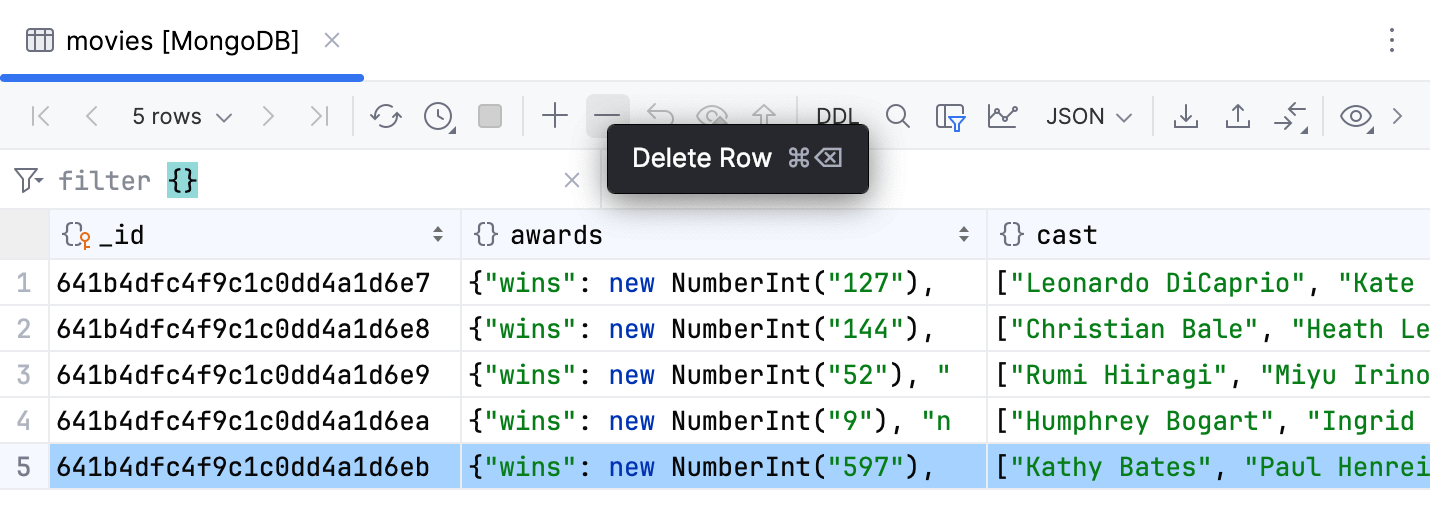Toggle the table filter icon
Image resolution: width=1430 pixels, height=510 pixels.
click(x=950, y=117)
